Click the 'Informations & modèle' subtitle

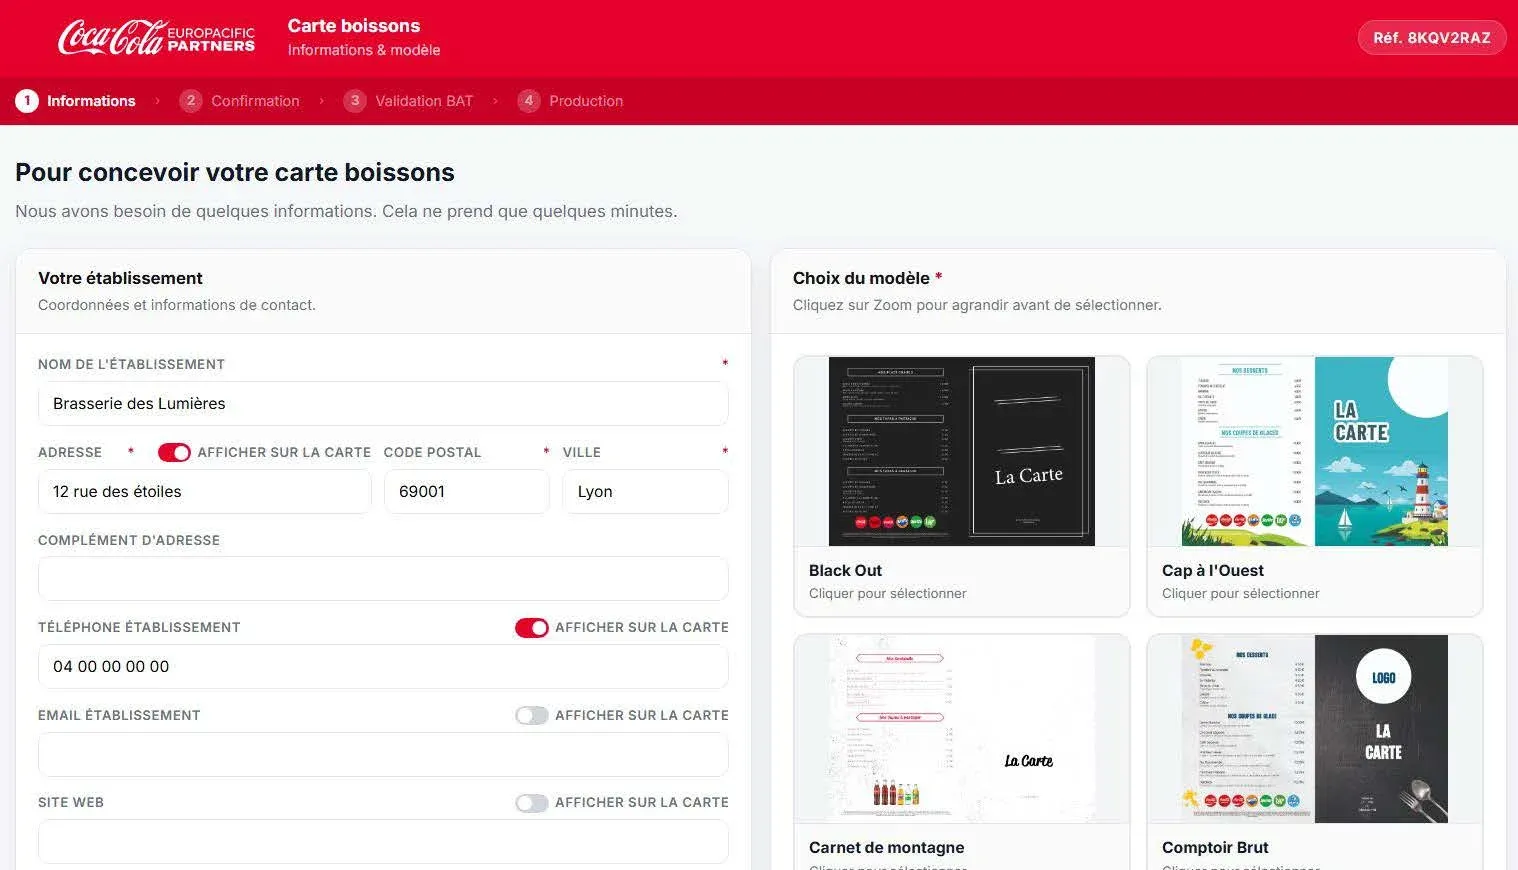coord(364,50)
